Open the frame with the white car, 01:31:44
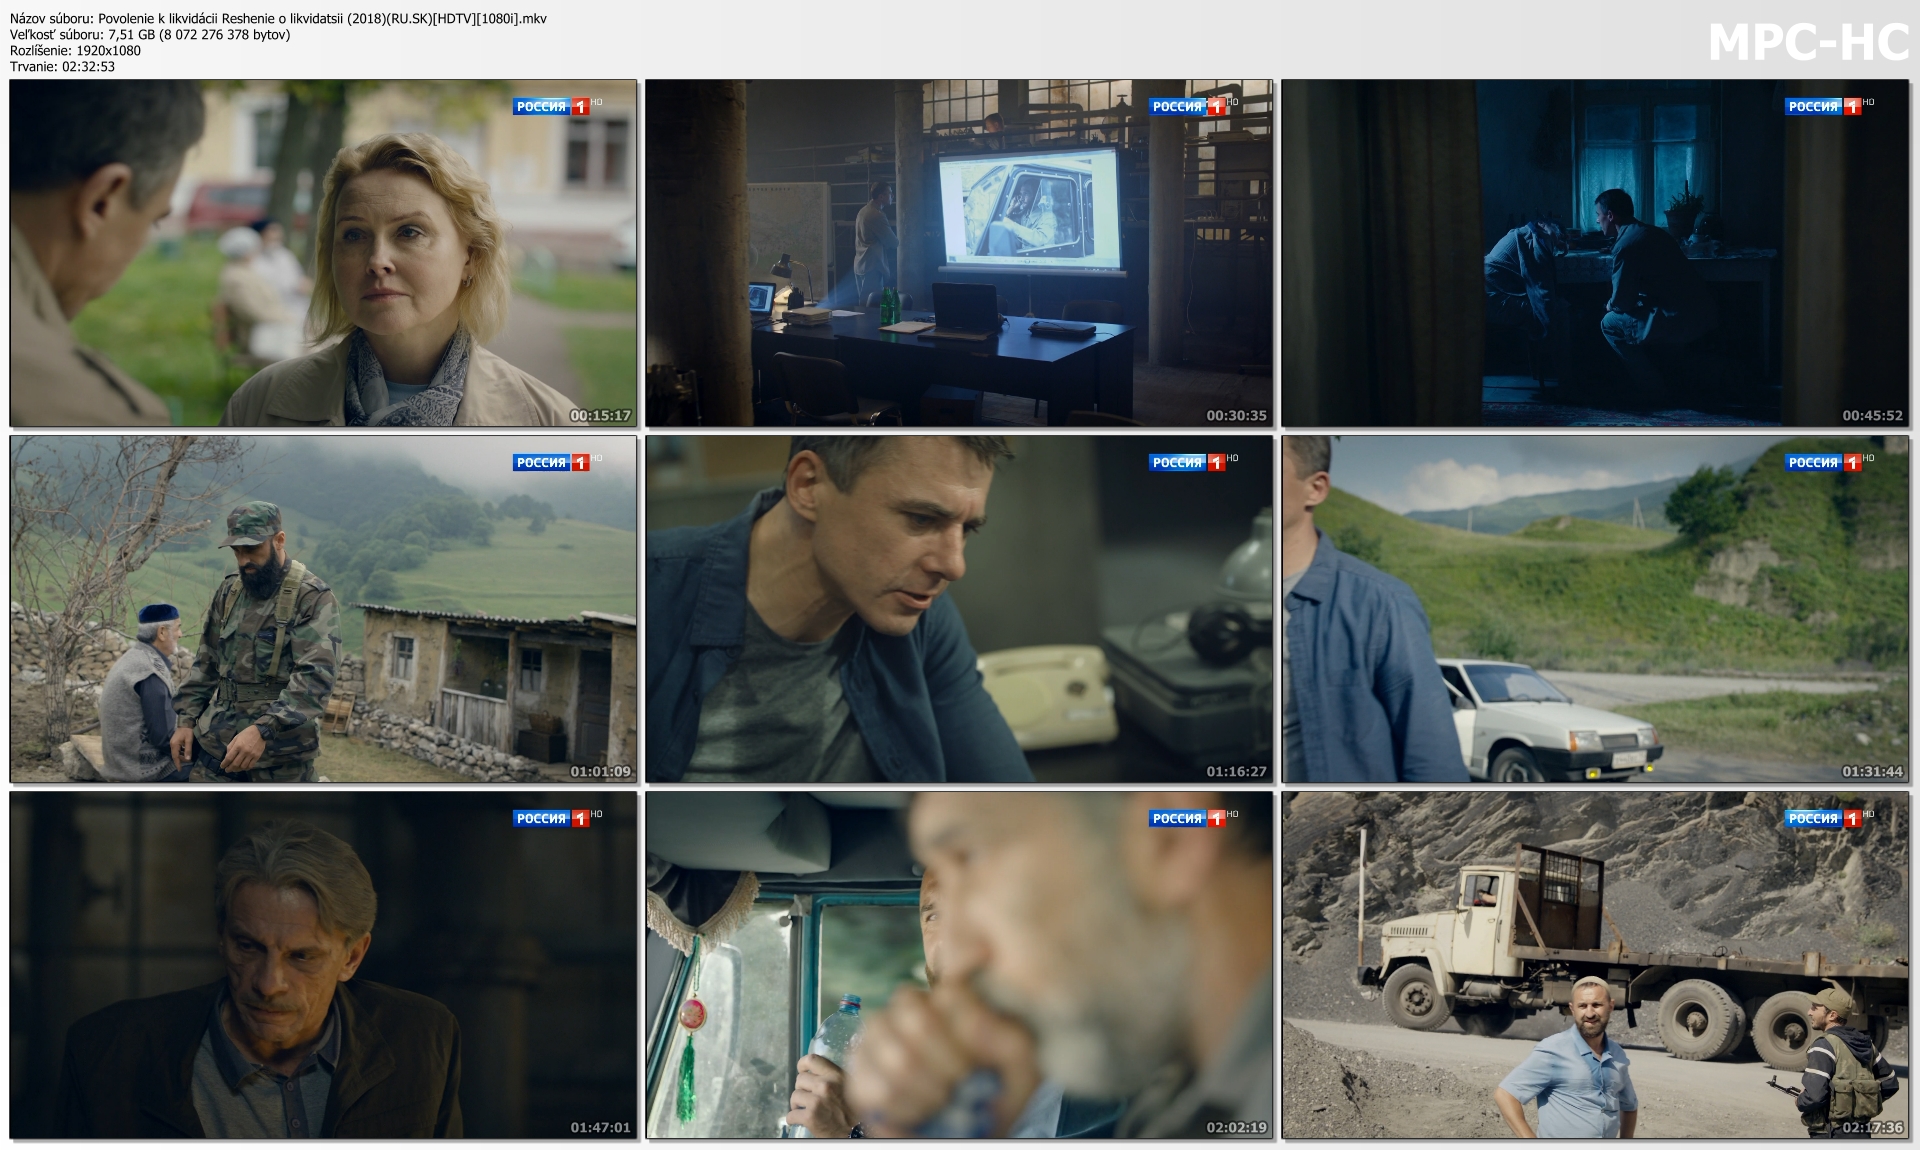 pos(1595,609)
